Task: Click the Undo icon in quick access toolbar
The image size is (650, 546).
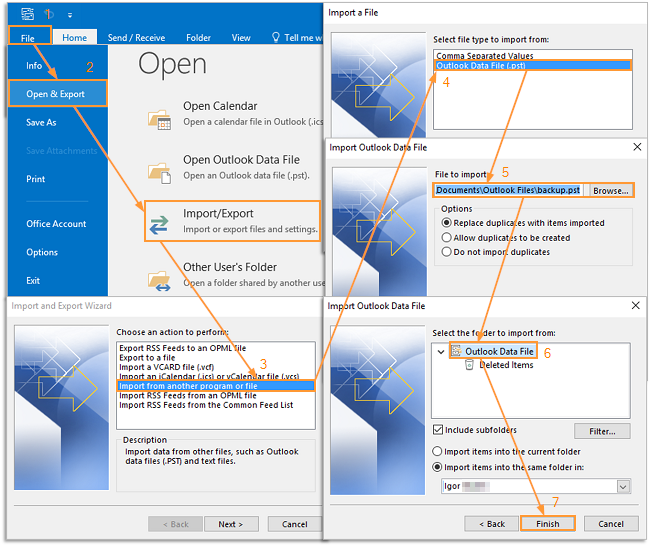Action: click(x=49, y=15)
